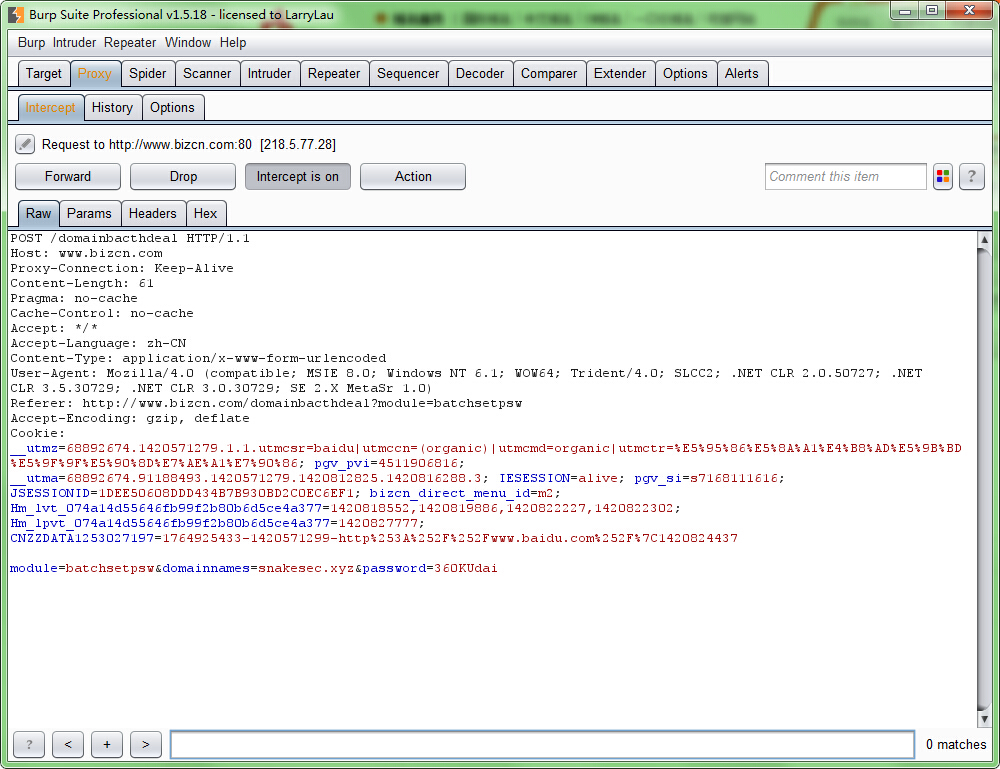Click the Content-Length: 61 header
The image size is (1000, 769).
pyautogui.click(x=82, y=283)
